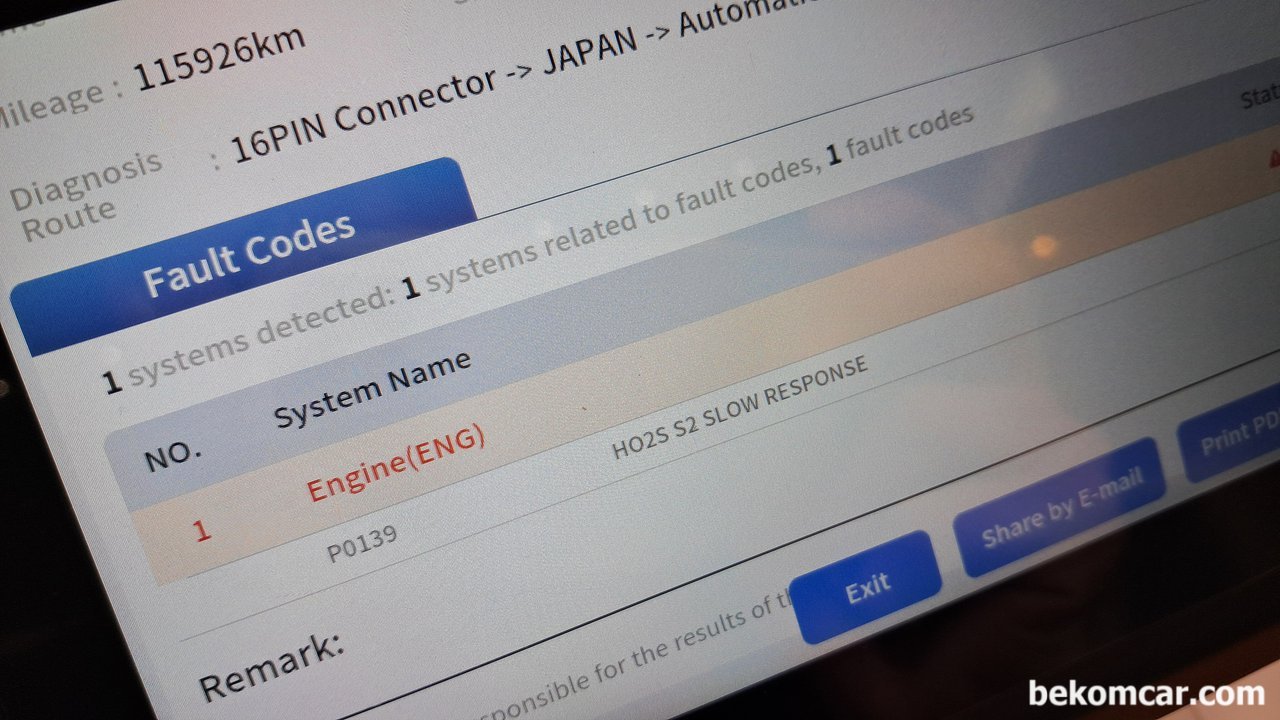Screen dimensions: 1280x720
Task: Tap the Remark label
Action: pos(272,668)
